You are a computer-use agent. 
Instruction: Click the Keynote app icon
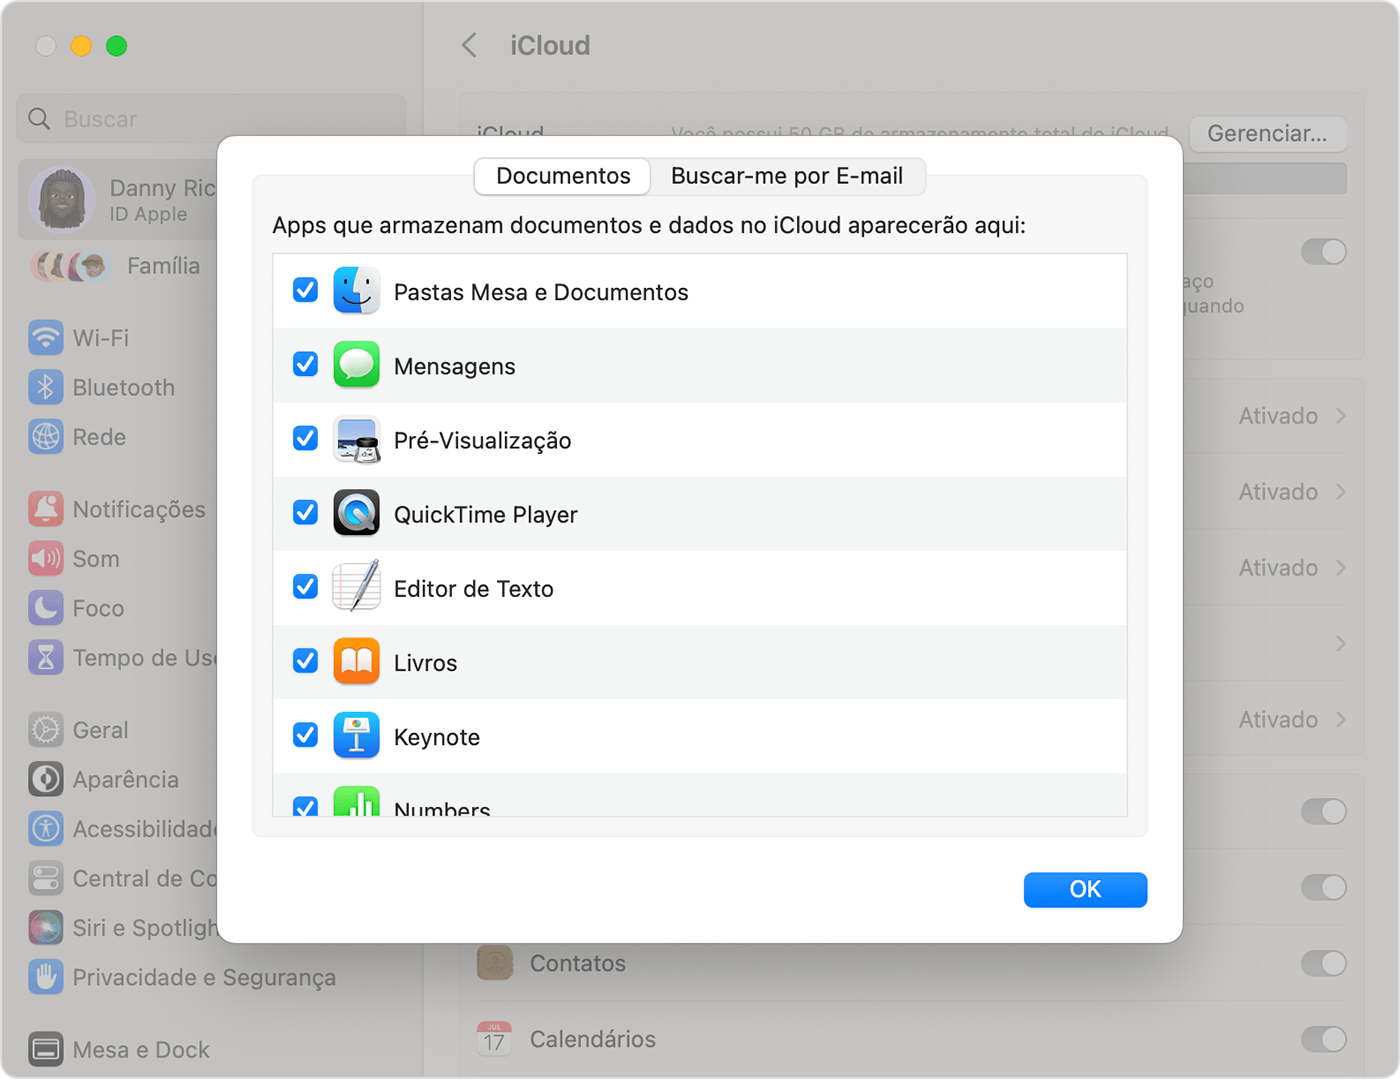[x=356, y=736]
